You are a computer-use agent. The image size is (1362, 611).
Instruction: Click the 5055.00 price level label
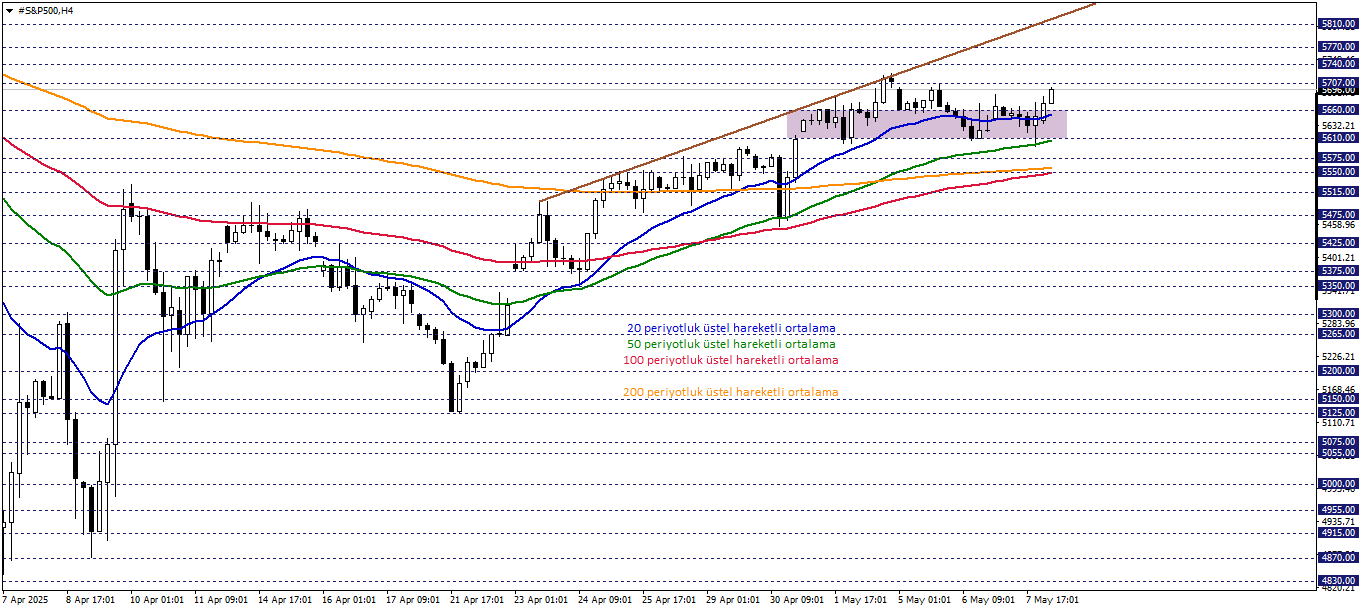click(x=1337, y=453)
